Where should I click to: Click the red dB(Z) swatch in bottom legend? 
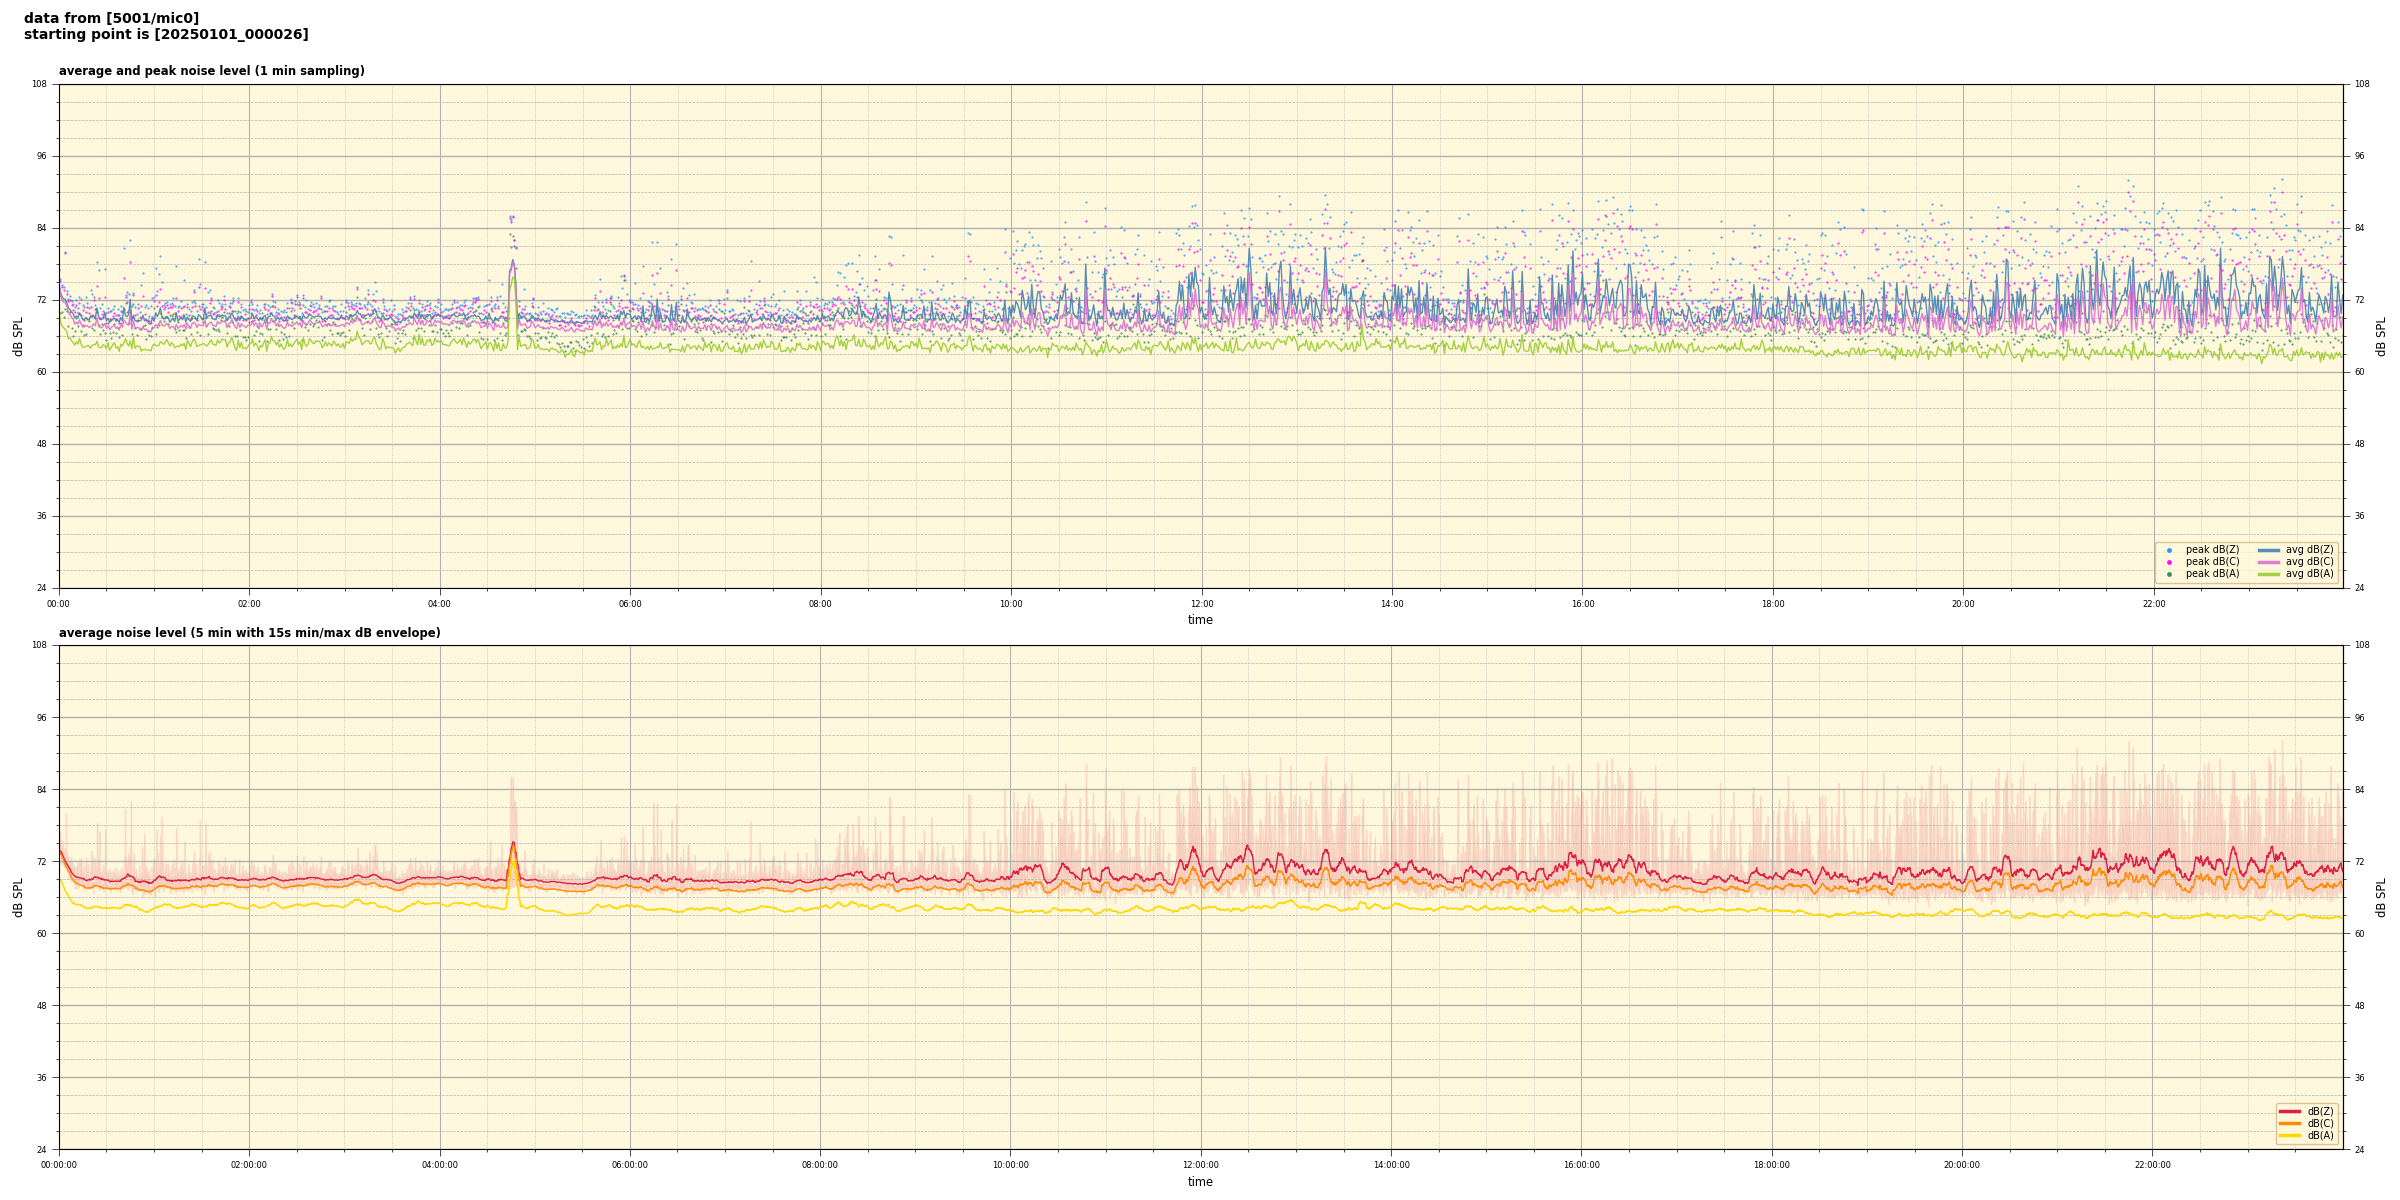(2289, 1111)
